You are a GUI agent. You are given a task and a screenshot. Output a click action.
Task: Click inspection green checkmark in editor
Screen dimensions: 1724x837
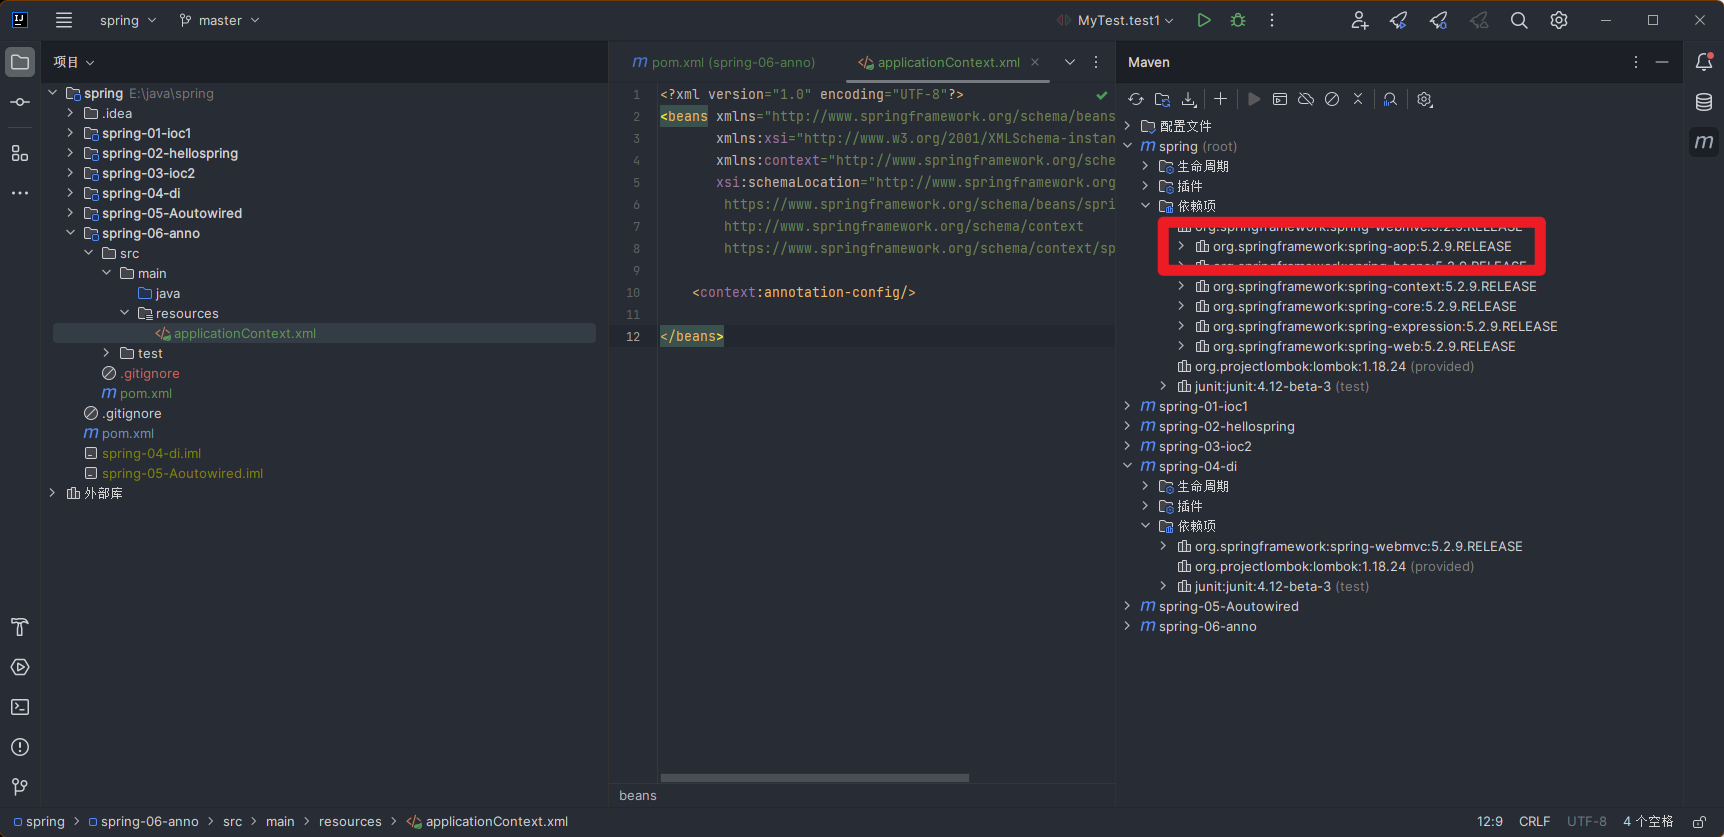click(1101, 95)
